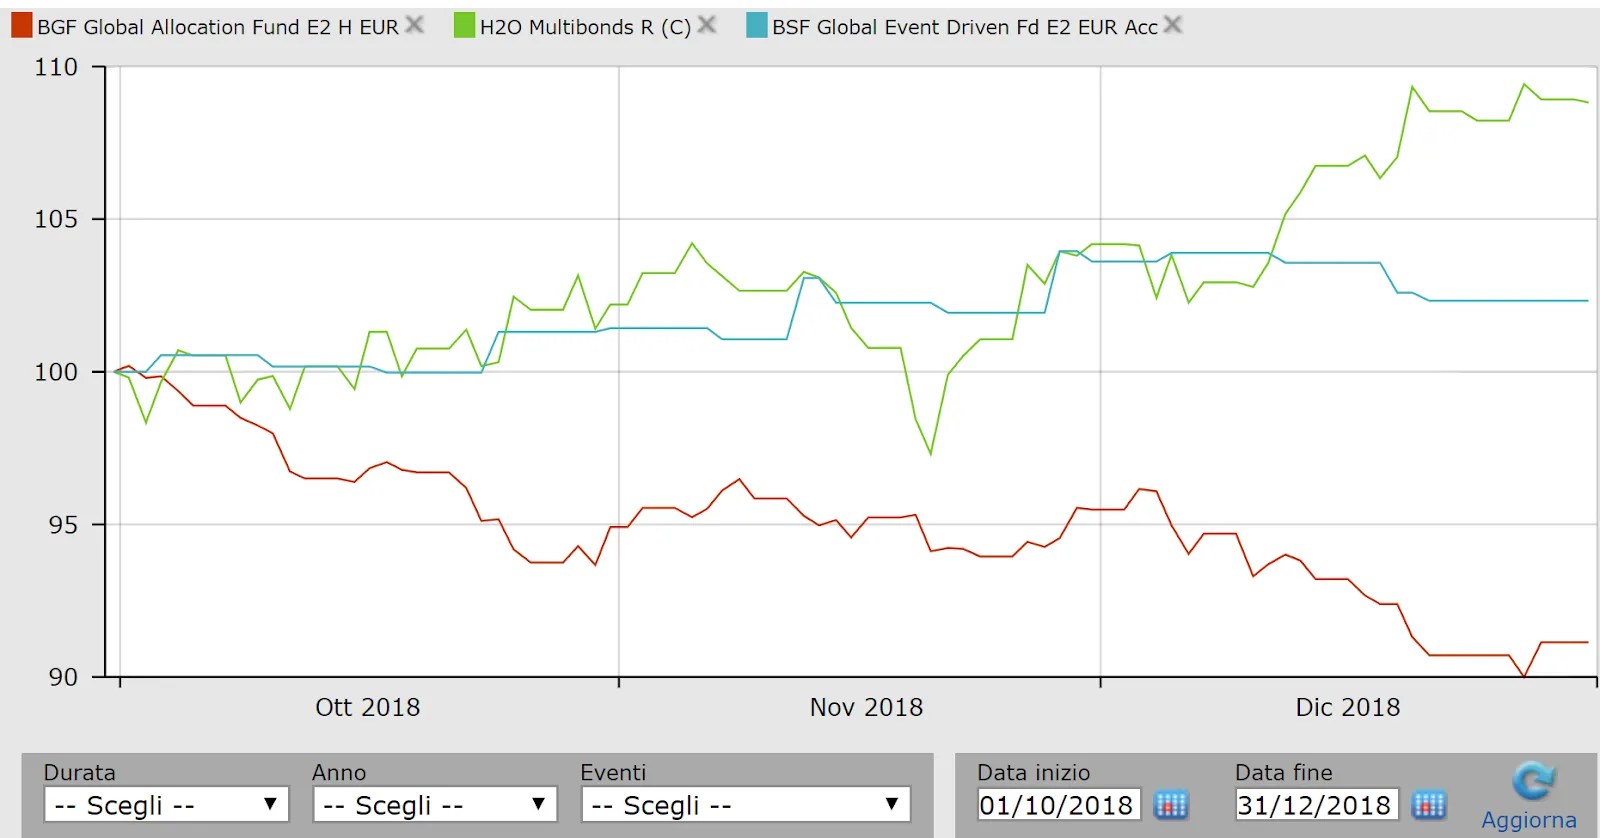This screenshot has width=1600, height=838.
Task: Click the Data inizio date field
Action: click(x=1058, y=805)
